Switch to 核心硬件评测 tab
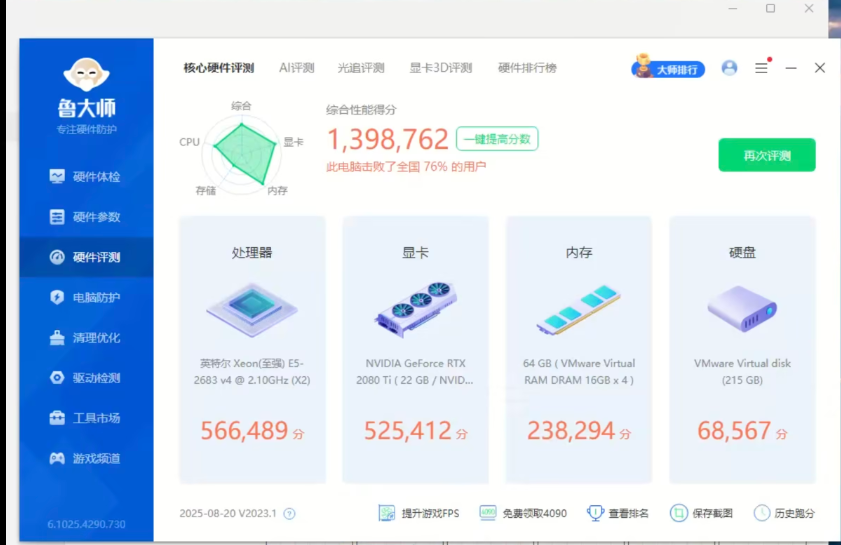 [x=219, y=68]
